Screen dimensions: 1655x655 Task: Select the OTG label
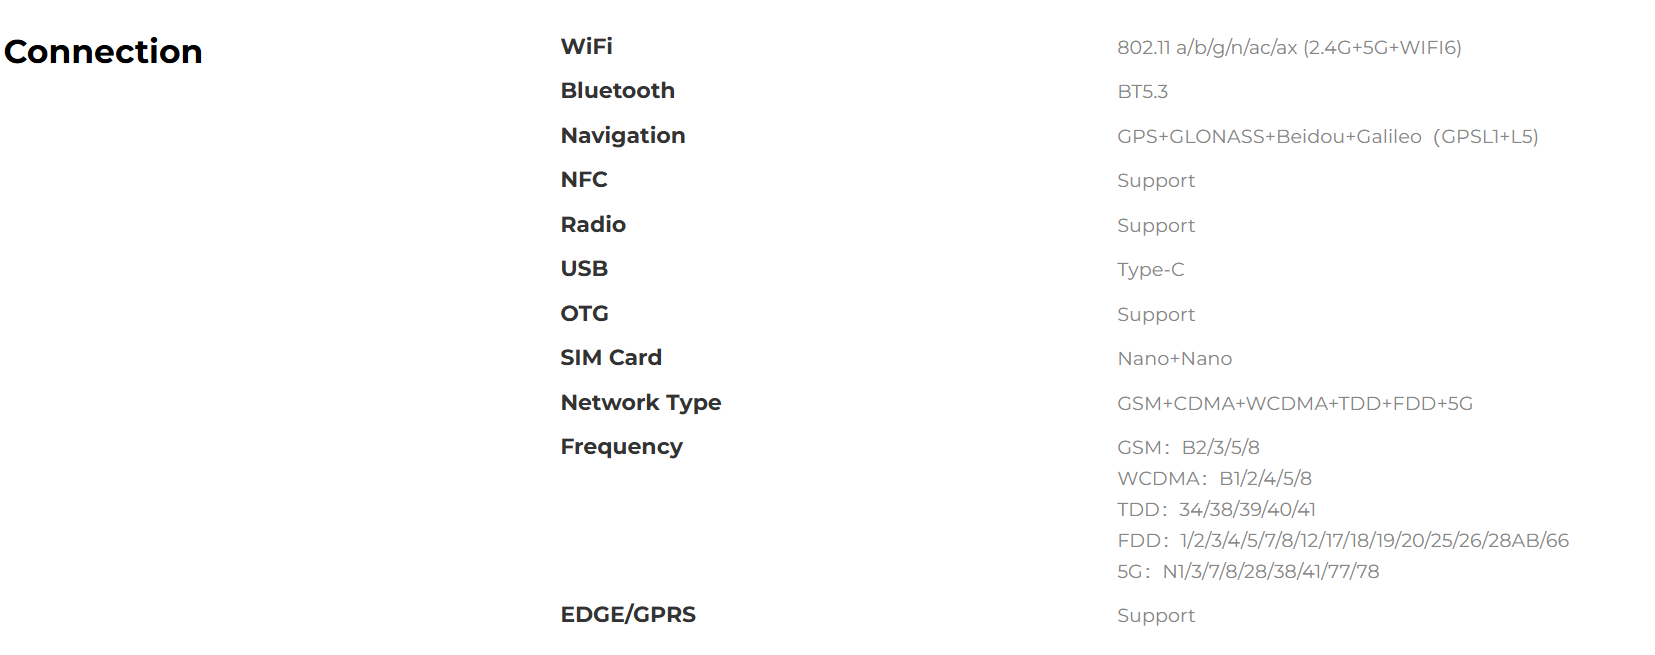coord(584,313)
